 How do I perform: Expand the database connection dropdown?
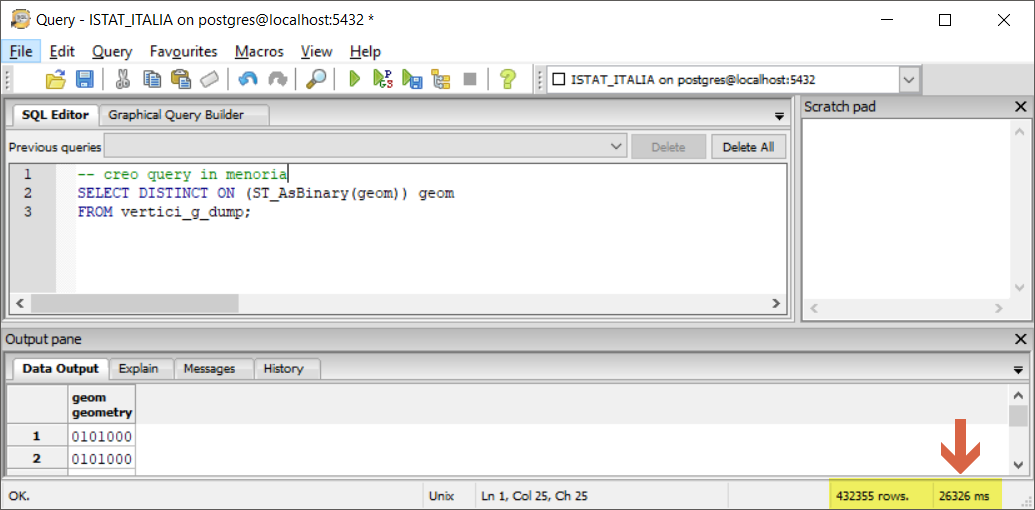pyautogui.click(x=908, y=79)
